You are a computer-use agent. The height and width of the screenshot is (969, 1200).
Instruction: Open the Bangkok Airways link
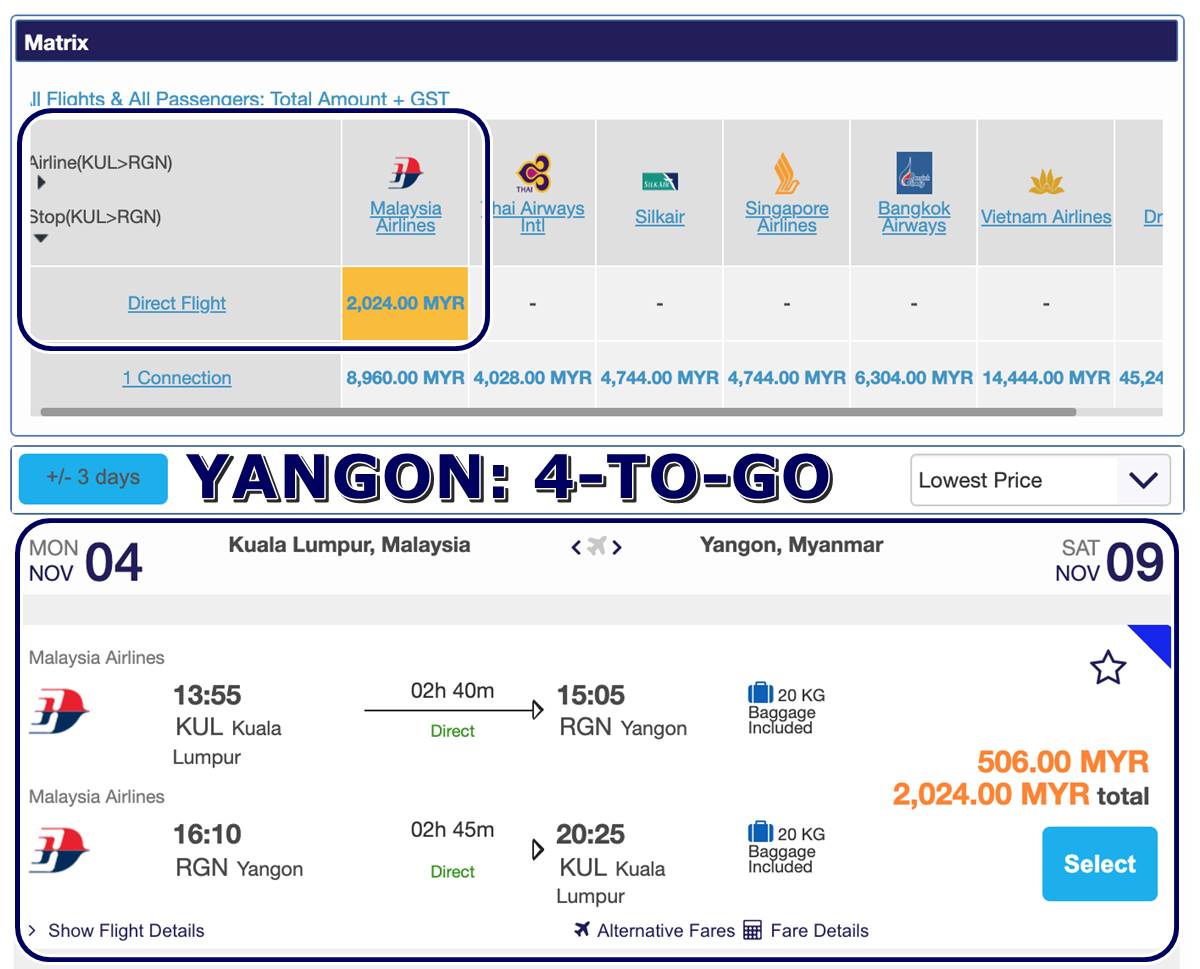[914, 217]
